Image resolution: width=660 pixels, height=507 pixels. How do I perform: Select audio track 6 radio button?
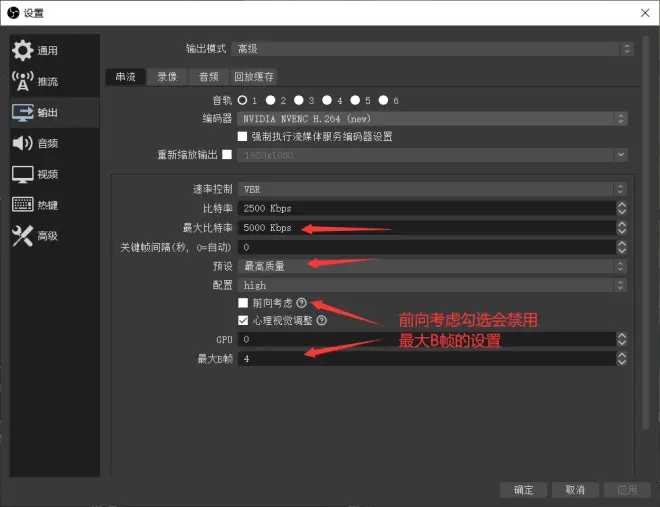[x=383, y=100]
